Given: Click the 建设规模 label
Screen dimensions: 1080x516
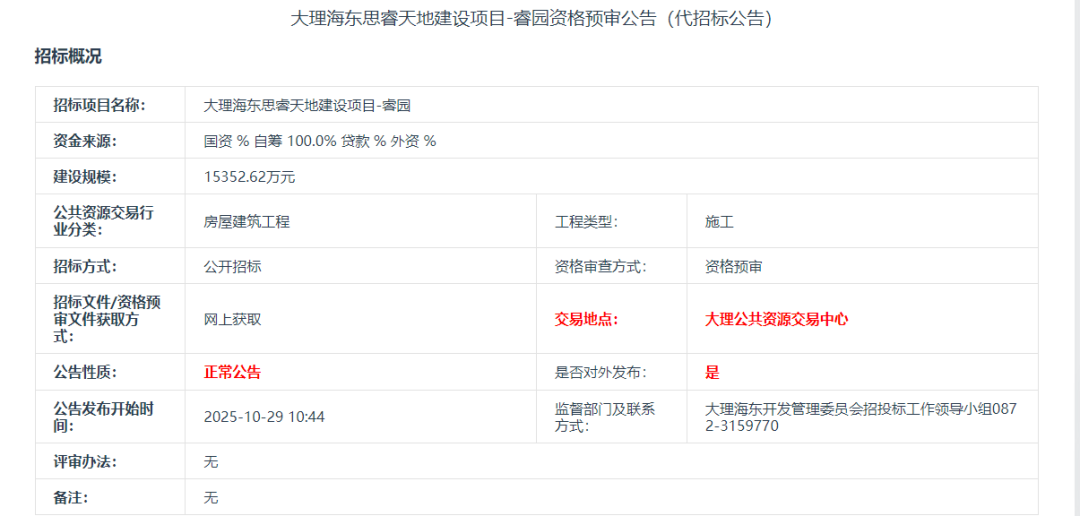Looking at the screenshot, I should [85, 177].
